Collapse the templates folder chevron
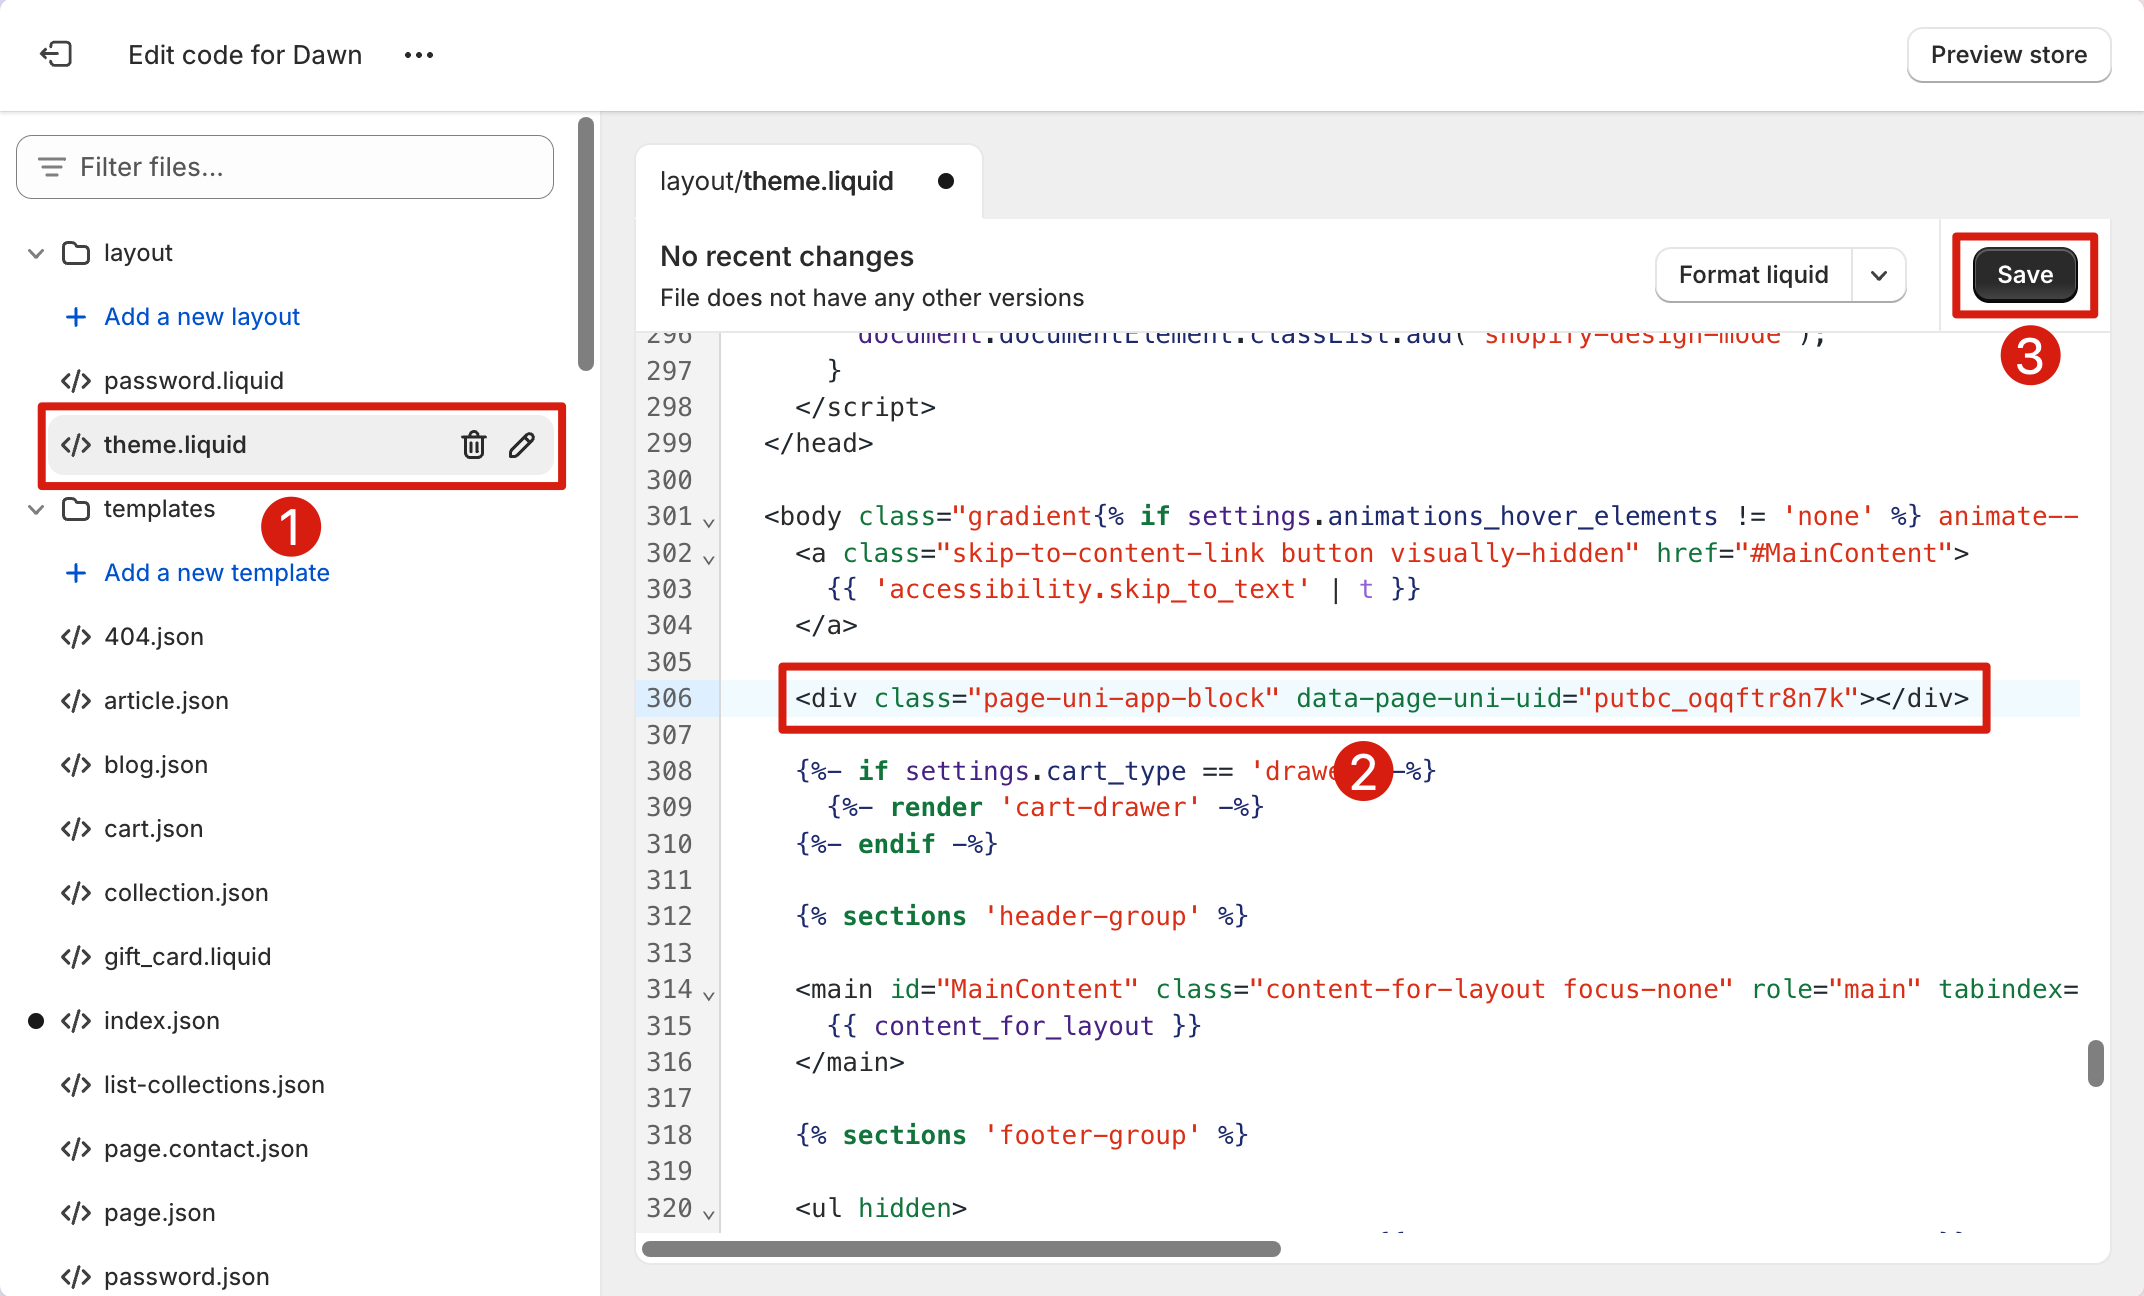This screenshot has width=2144, height=1296. 36,509
